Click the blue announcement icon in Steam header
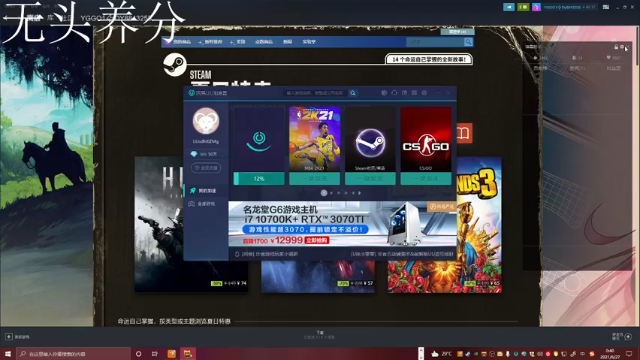Screen dimensions: 640x360 (x=509, y=7)
